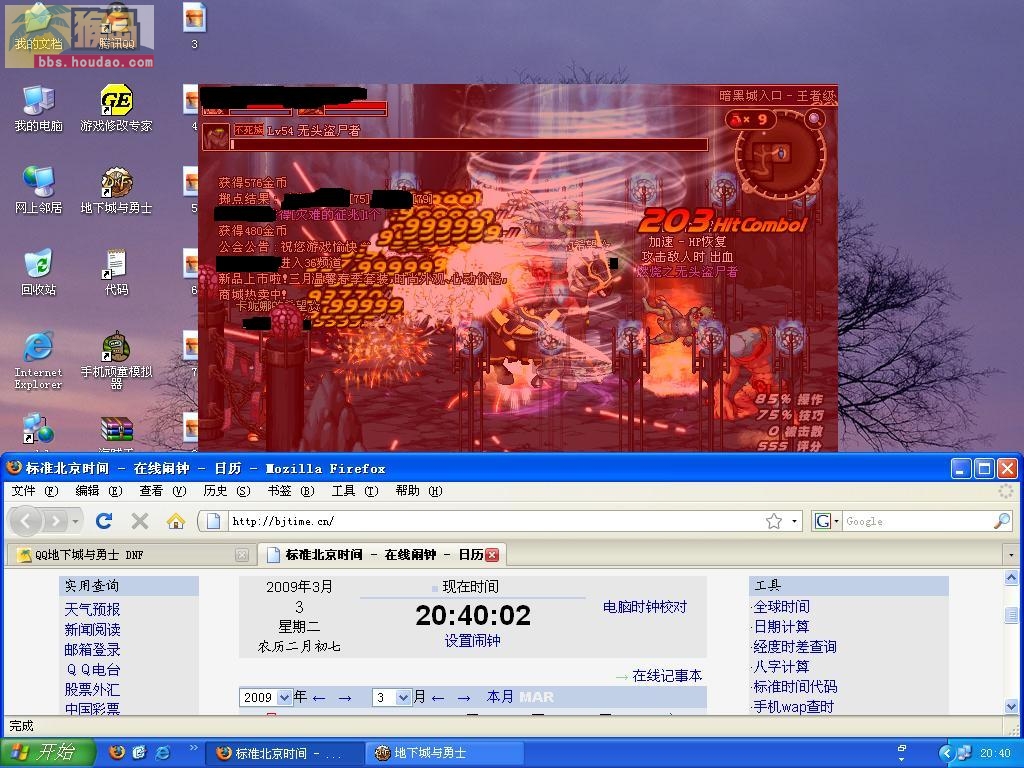This screenshot has width=1024, height=768.
Task: Go to the Firefox Home page icon
Action: pos(176,520)
